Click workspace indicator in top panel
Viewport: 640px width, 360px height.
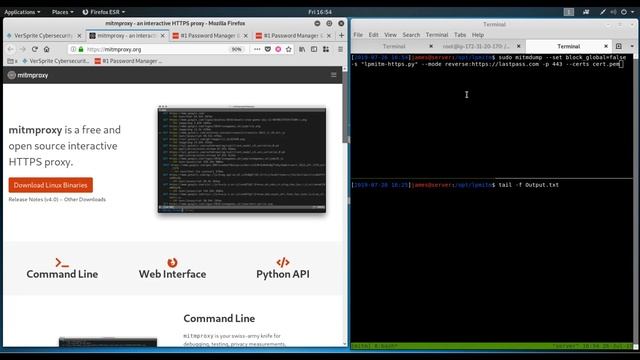[x=569, y=12]
